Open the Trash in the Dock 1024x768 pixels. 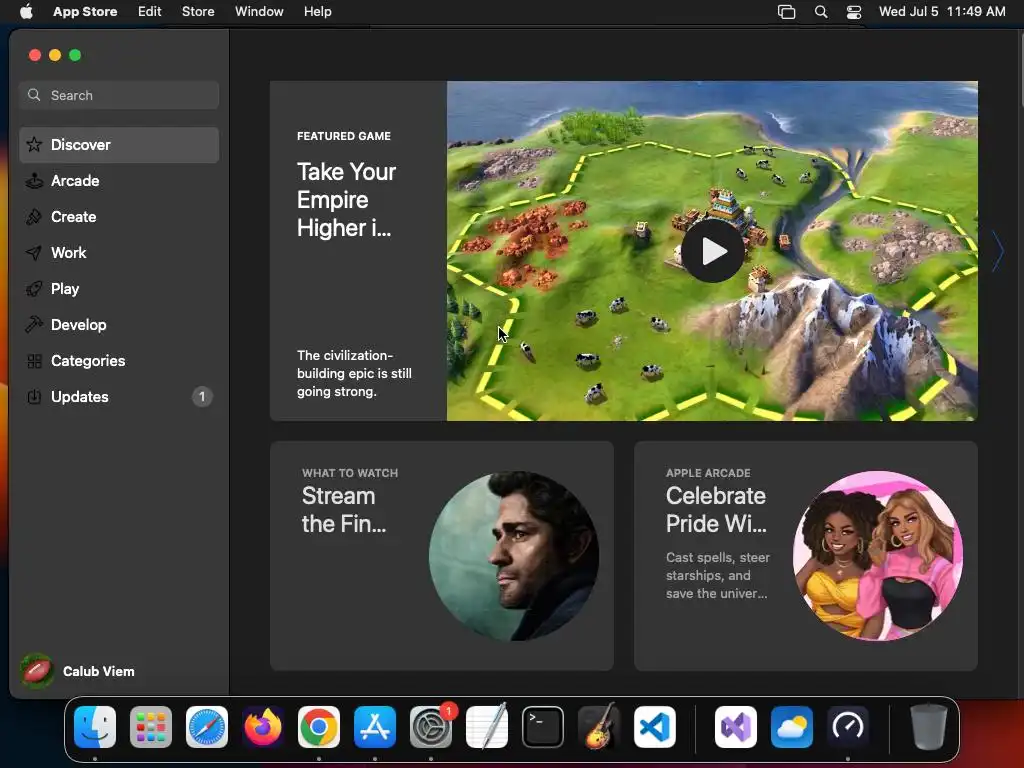tap(929, 727)
